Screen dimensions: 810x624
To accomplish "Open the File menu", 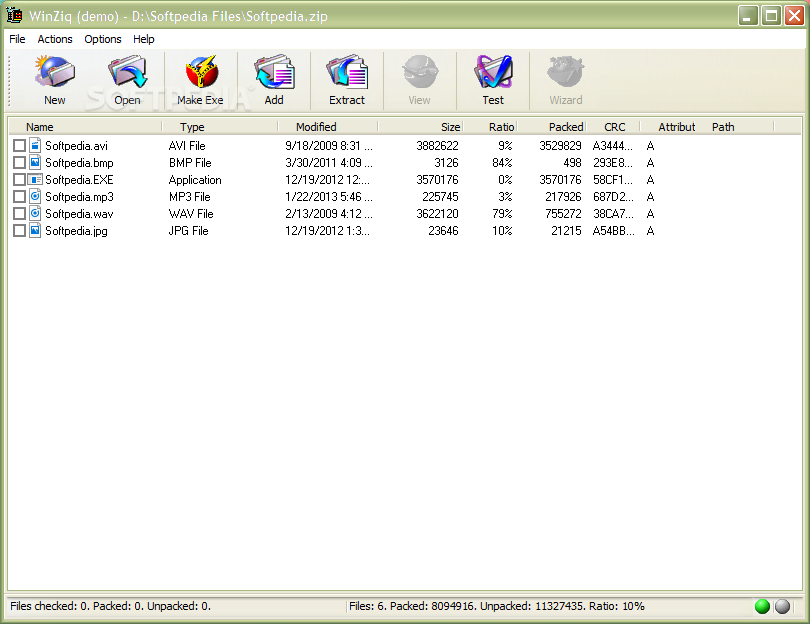I will tap(17, 39).
